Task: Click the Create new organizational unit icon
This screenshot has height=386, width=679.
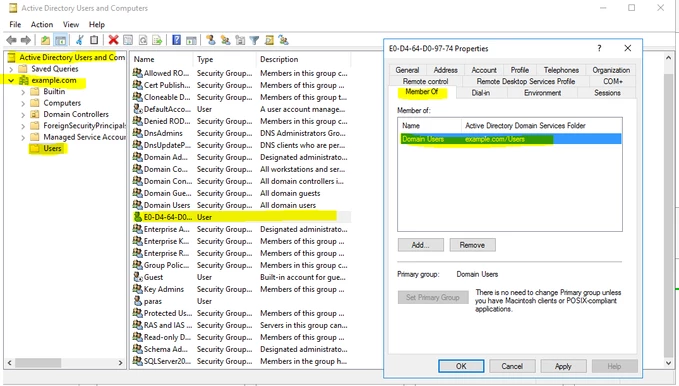Action: click(x=240, y=40)
